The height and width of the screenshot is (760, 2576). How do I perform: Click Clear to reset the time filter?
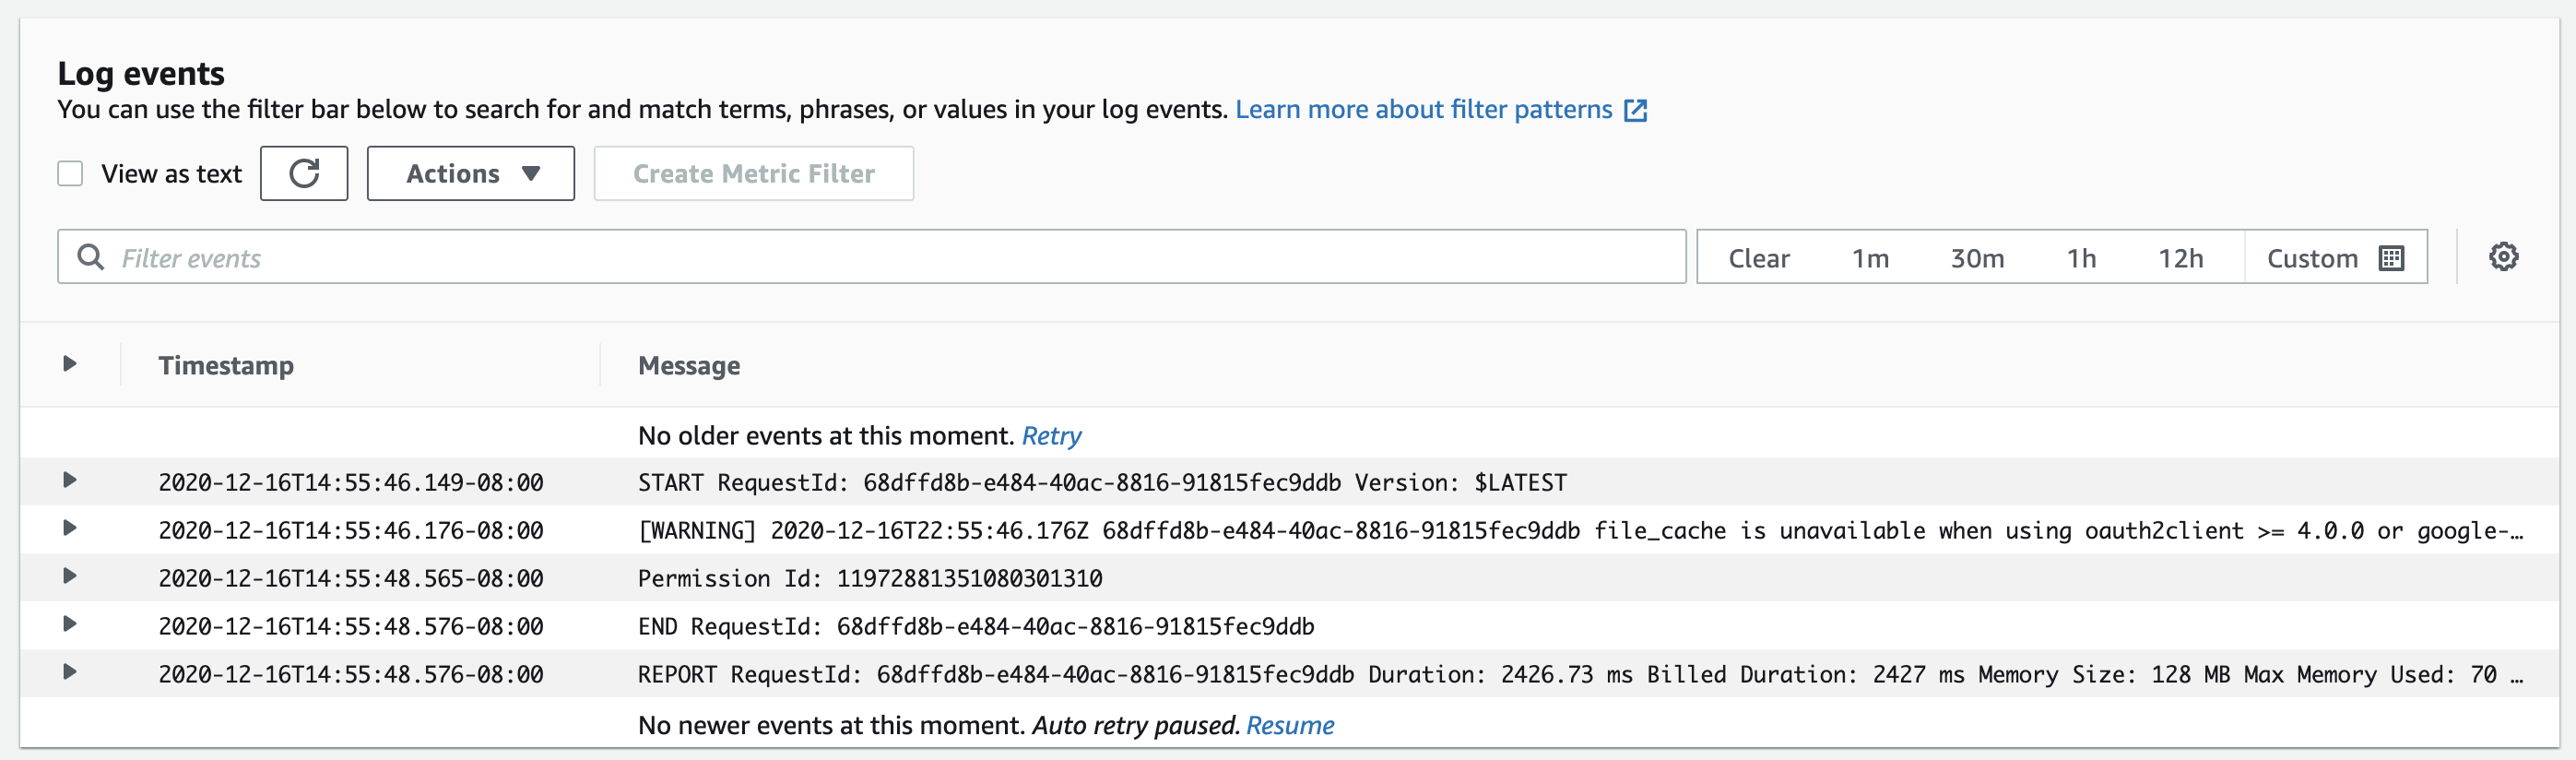pos(1759,258)
